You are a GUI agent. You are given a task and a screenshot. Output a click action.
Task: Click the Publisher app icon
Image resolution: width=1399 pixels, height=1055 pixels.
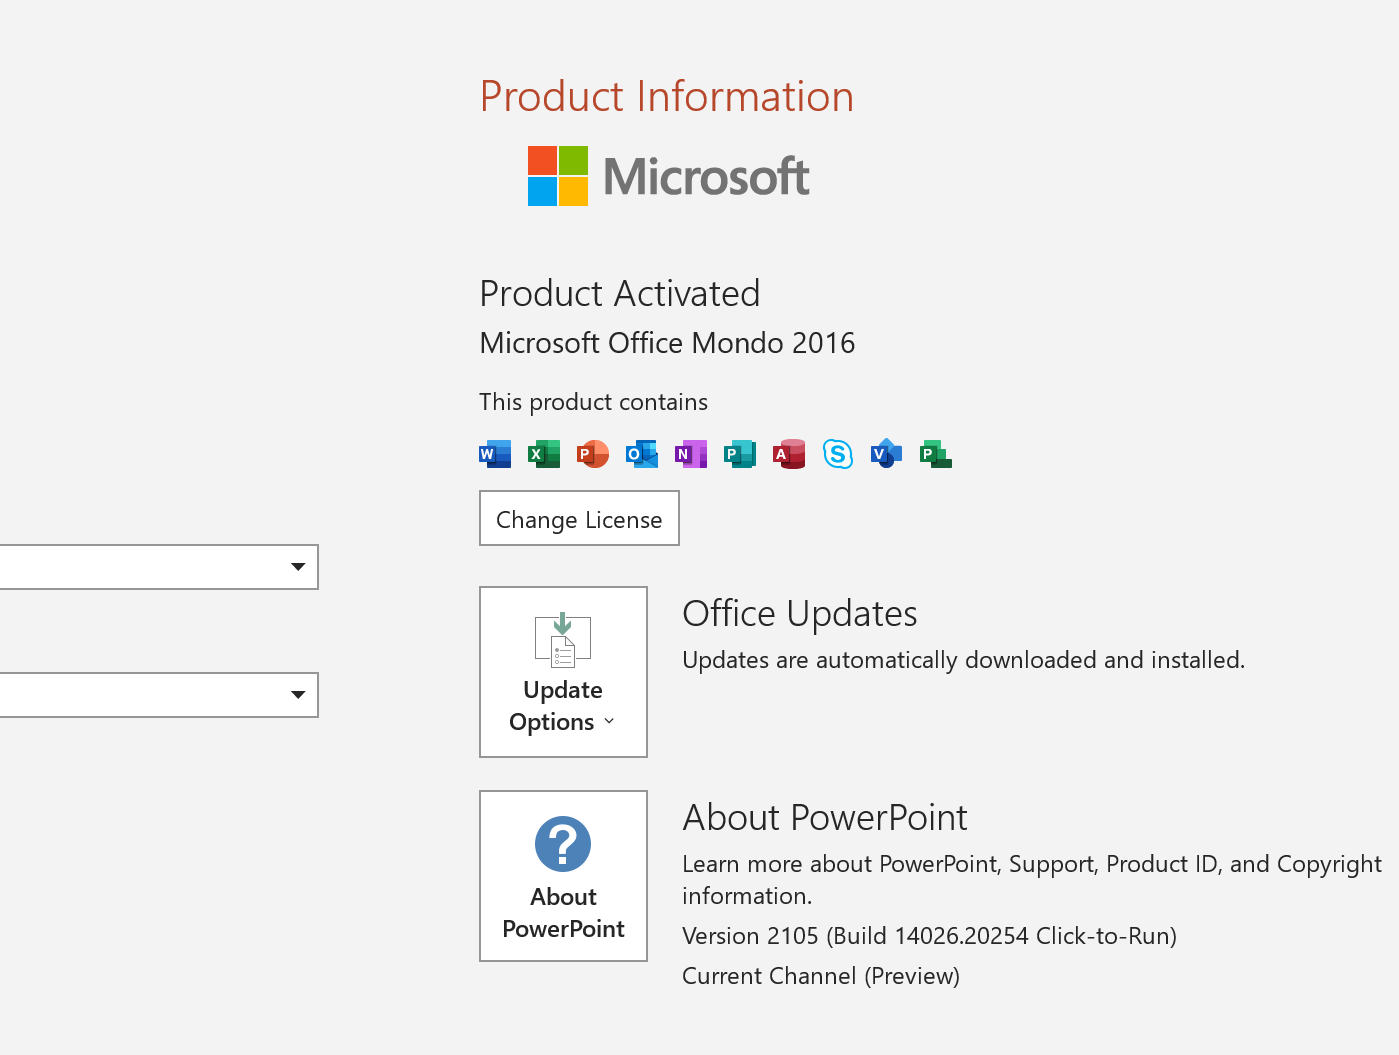click(740, 454)
